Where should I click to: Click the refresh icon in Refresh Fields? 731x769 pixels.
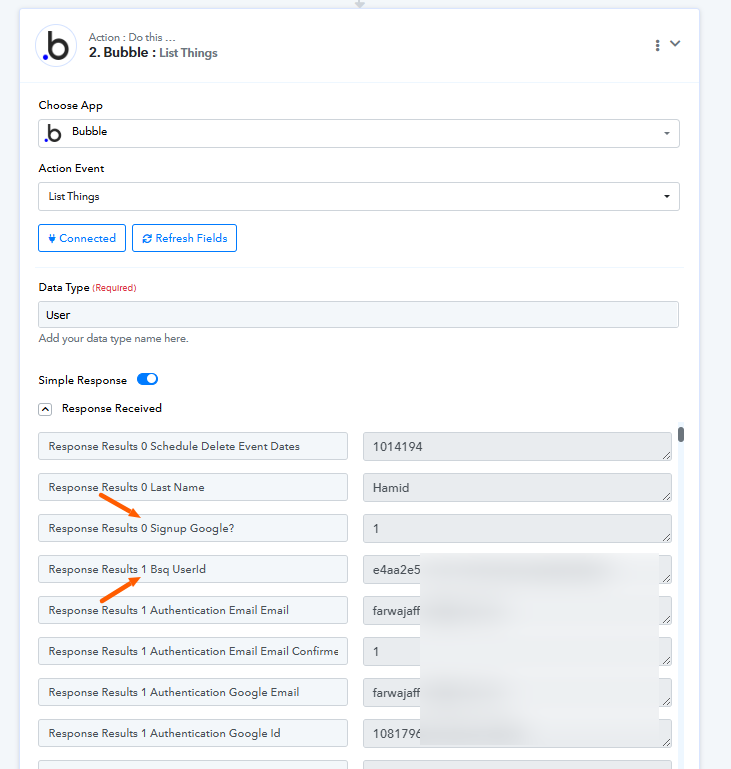click(x=147, y=239)
